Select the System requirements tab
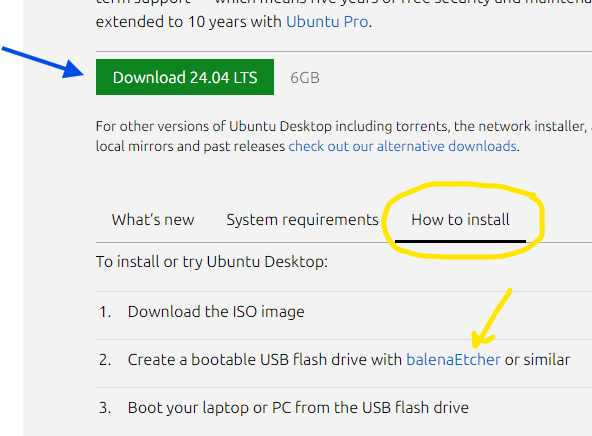Viewport: 592px width, 436px height. click(x=302, y=220)
